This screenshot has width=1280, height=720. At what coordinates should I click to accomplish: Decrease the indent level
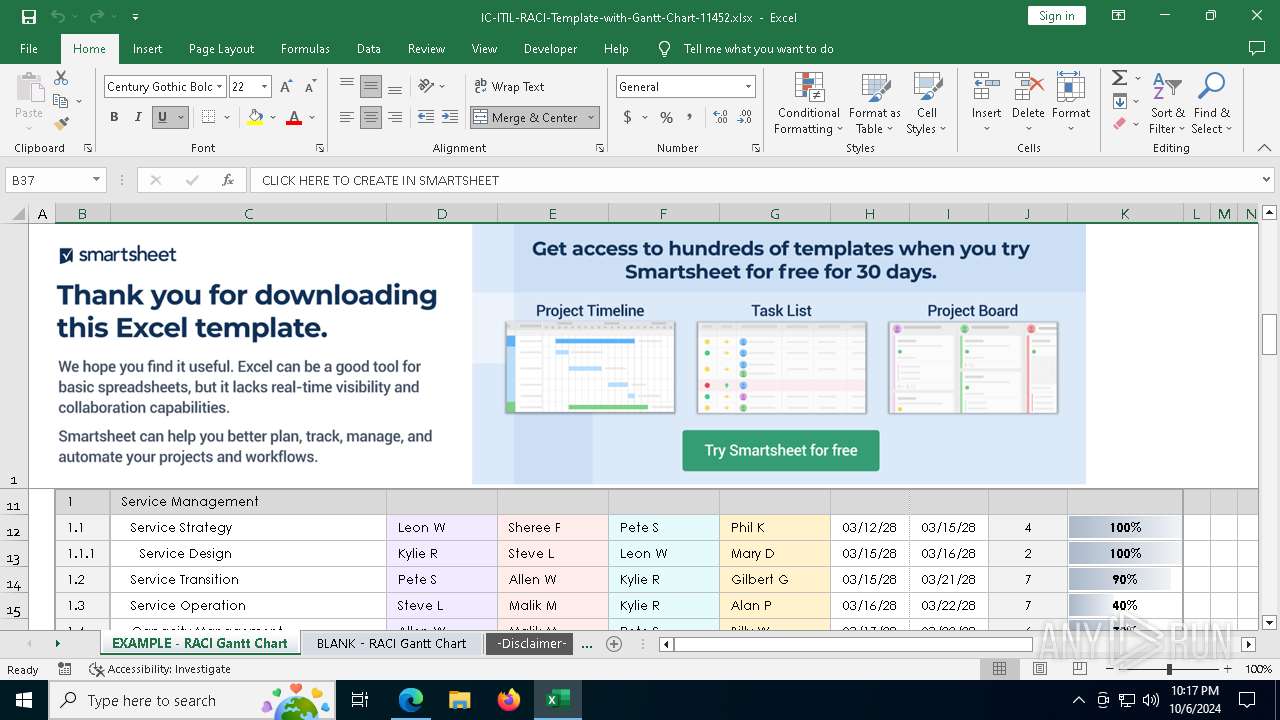click(426, 117)
